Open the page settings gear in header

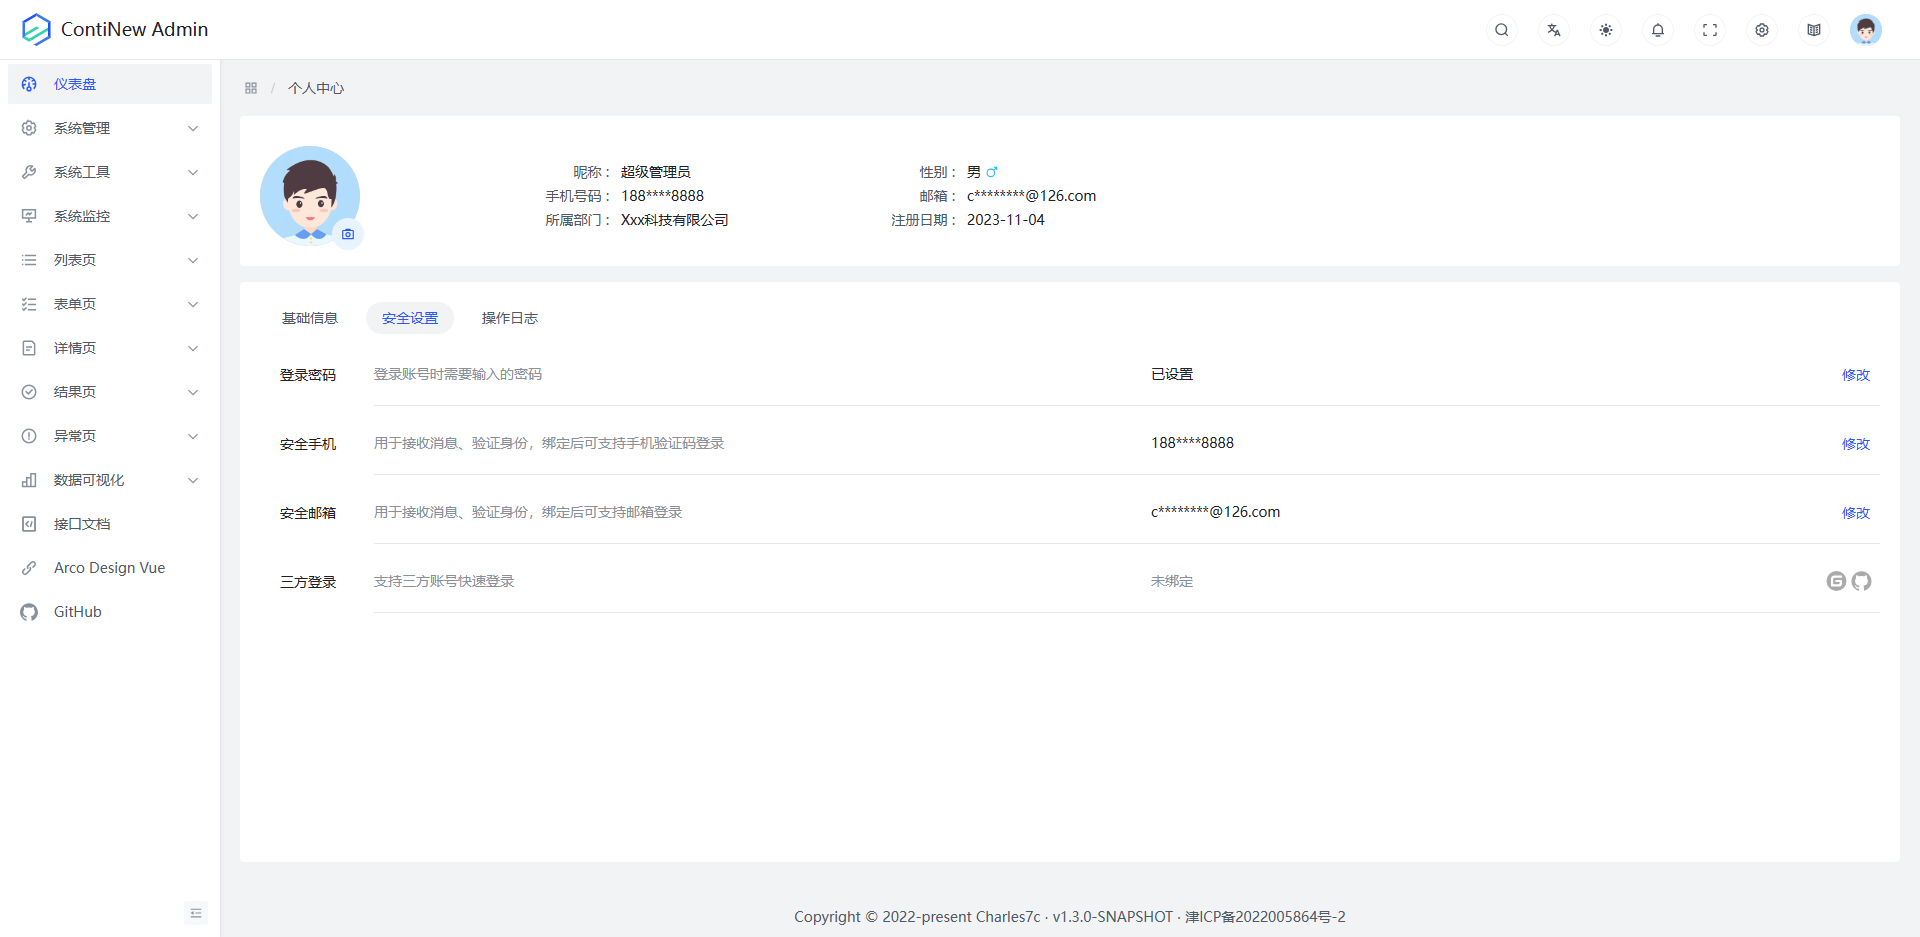pyautogui.click(x=1761, y=30)
